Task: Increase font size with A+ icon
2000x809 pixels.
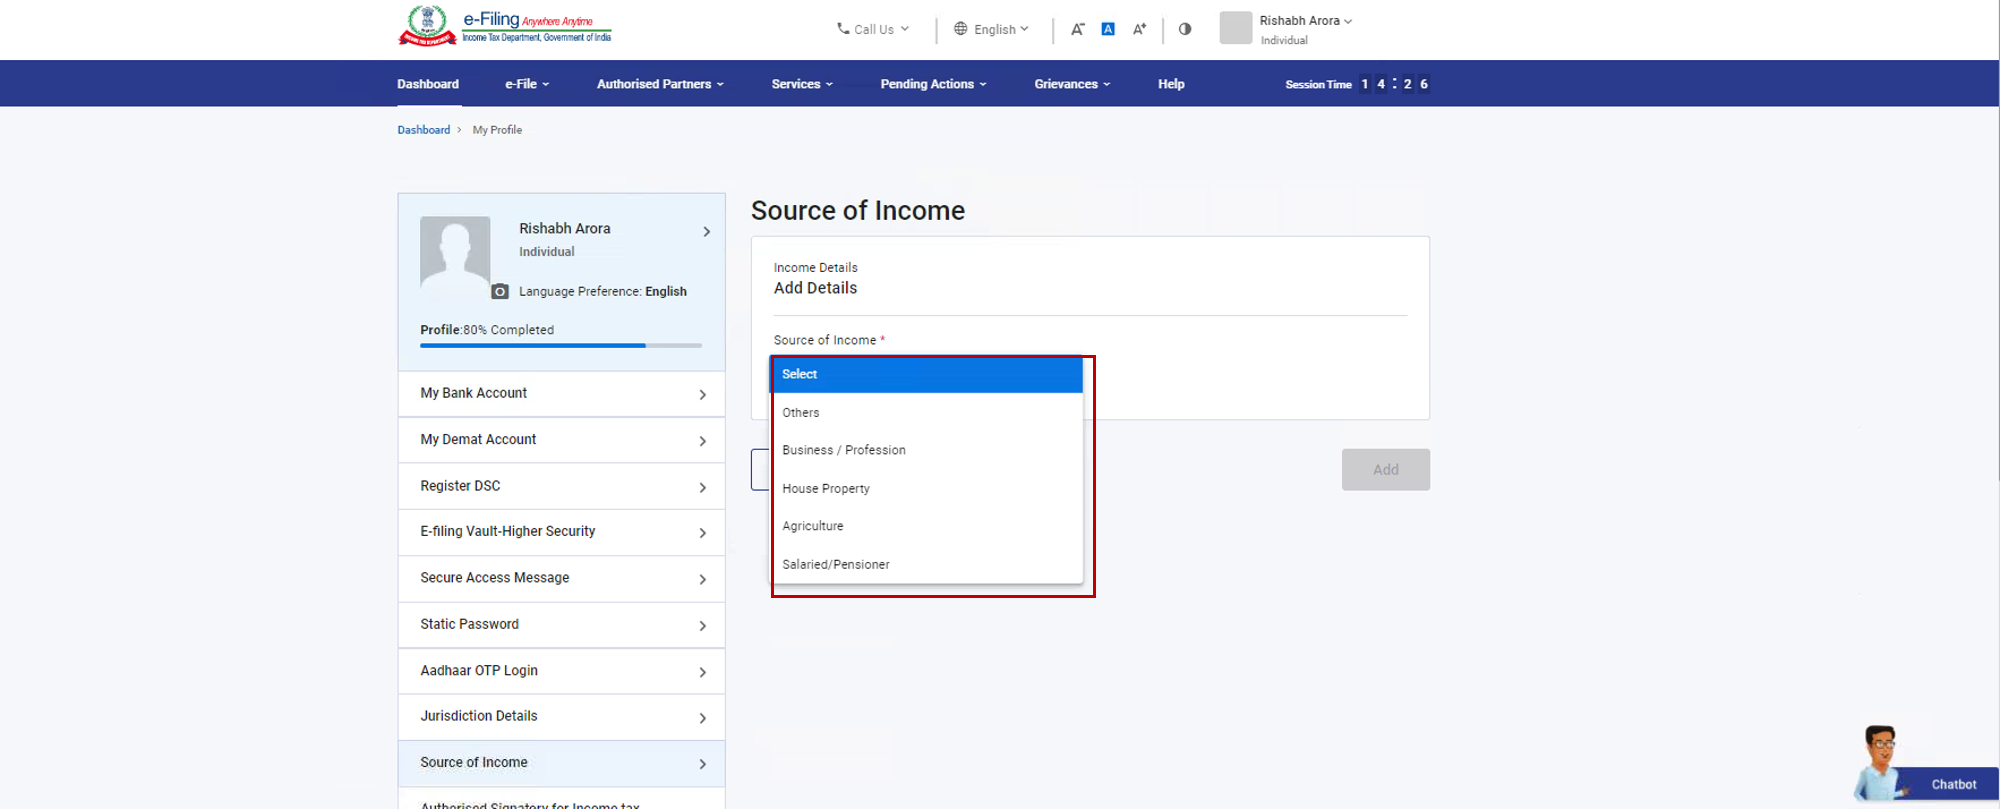Action: (x=1139, y=29)
